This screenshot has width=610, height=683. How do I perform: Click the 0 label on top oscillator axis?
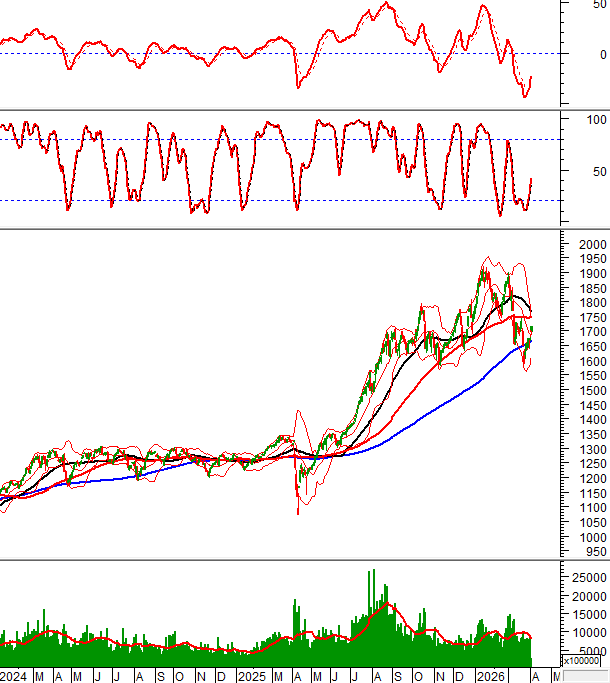599,54
